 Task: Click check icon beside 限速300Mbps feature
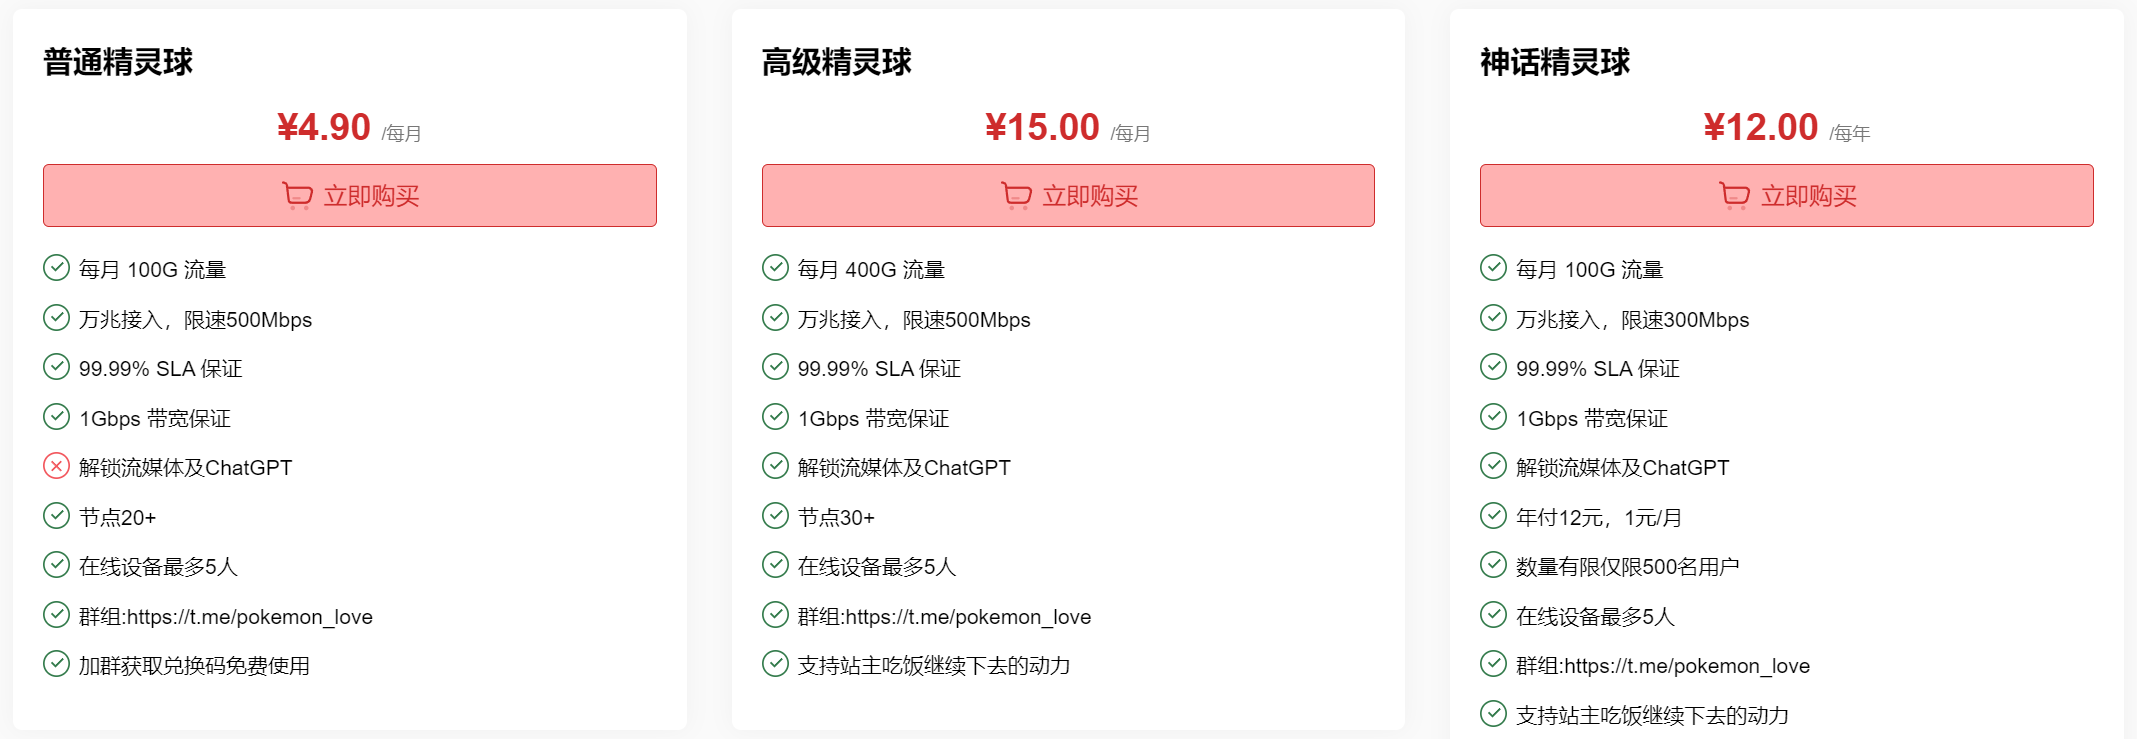click(x=1493, y=318)
